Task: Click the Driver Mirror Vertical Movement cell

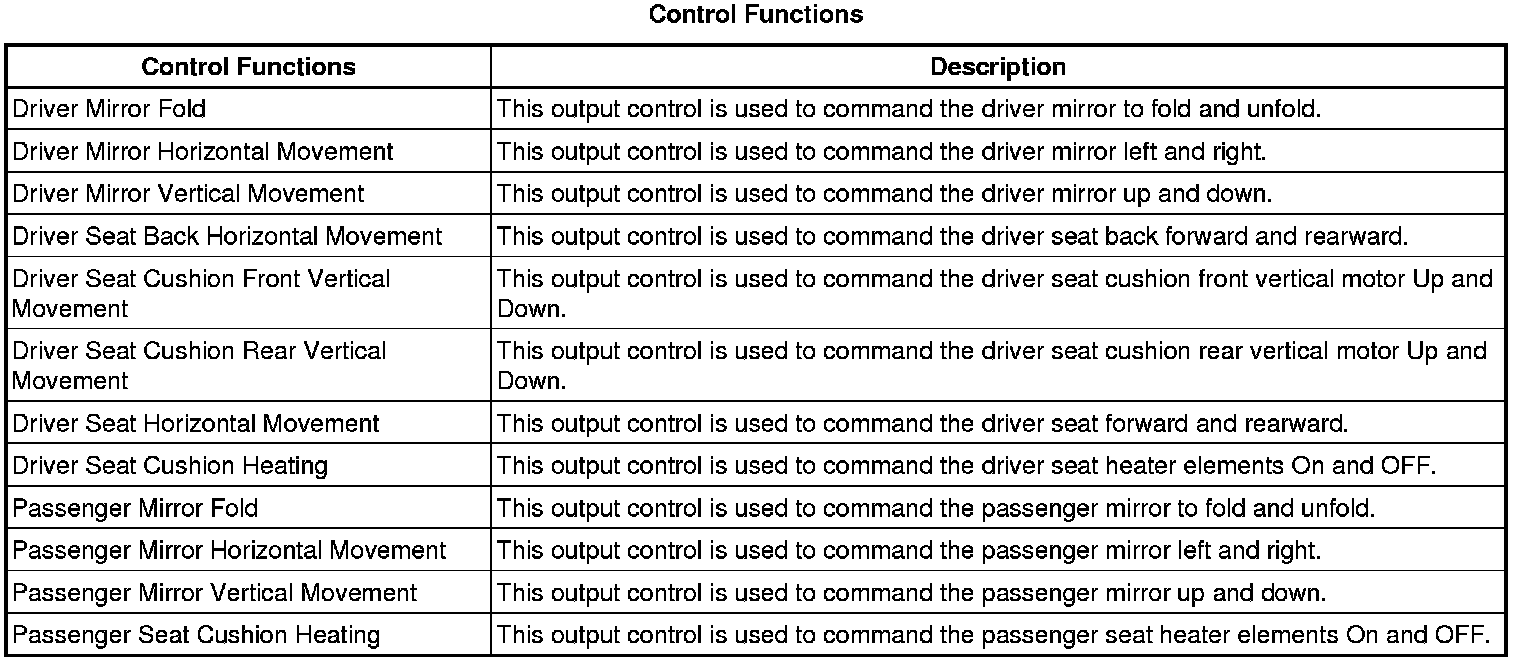Action: (x=189, y=193)
